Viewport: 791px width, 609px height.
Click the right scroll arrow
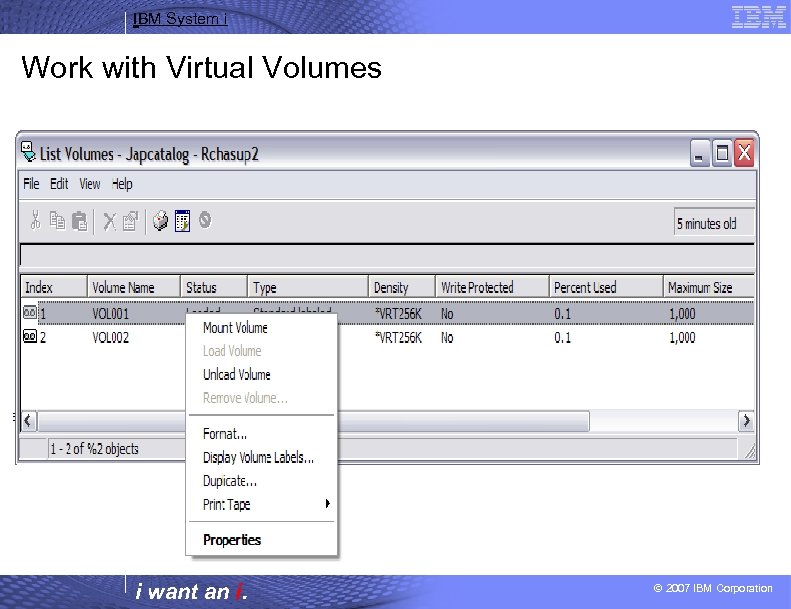tap(746, 421)
